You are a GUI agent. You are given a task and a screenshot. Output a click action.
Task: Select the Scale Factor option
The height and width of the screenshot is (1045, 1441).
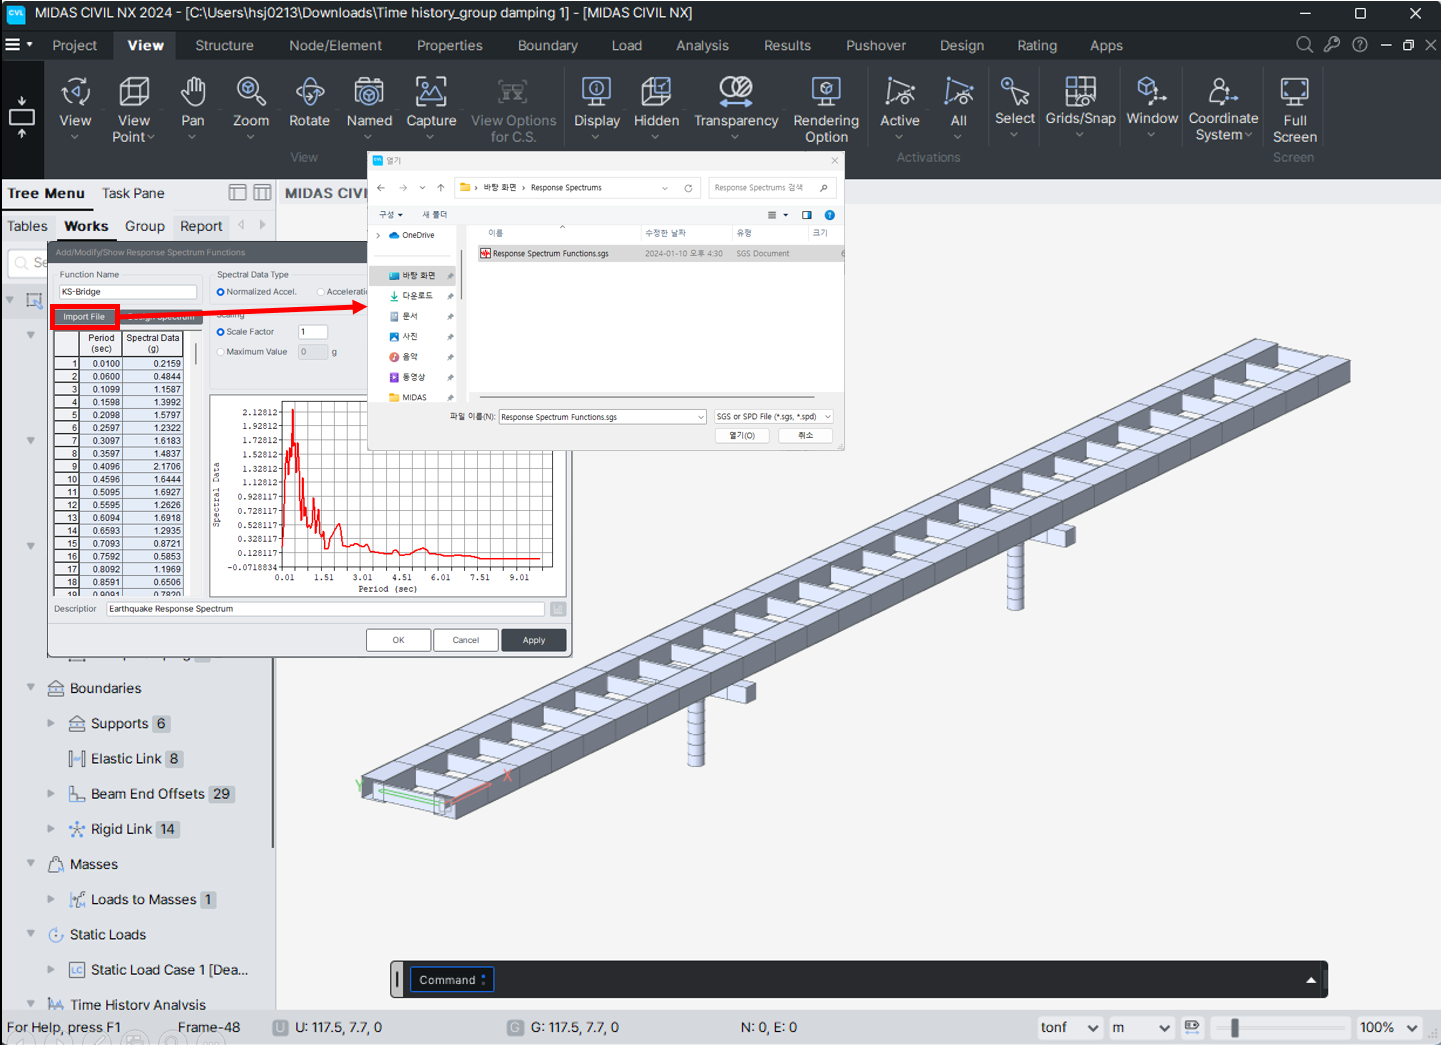point(221,332)
